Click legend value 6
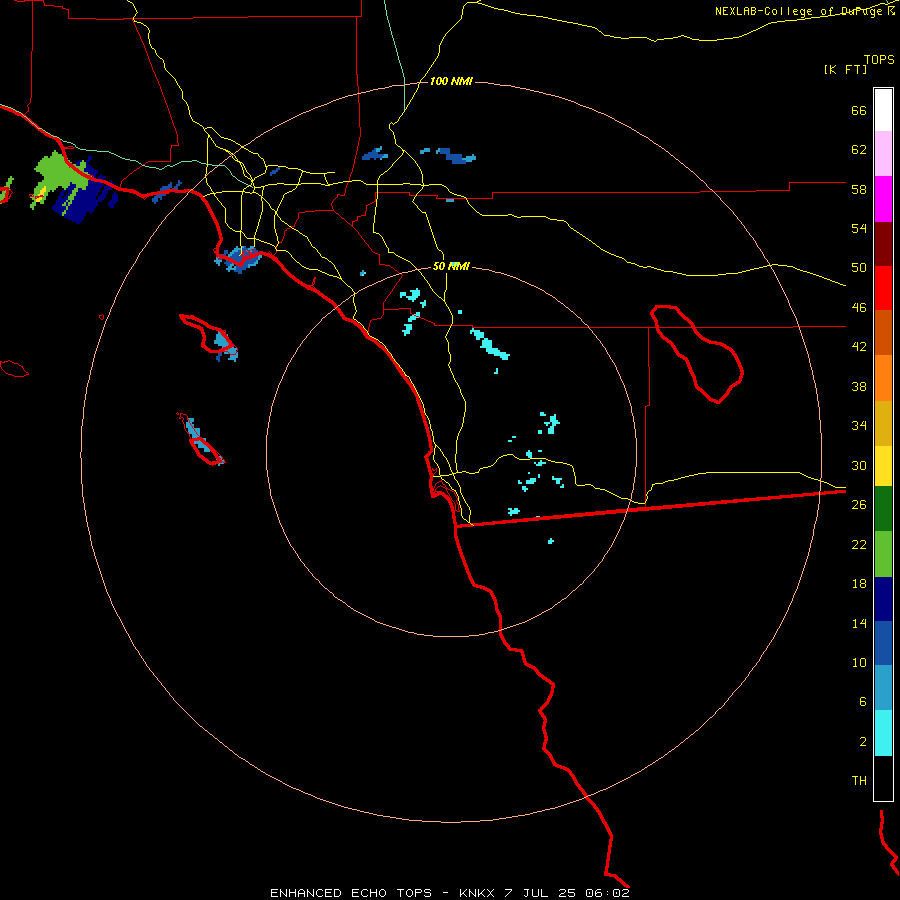 click(x=863, y=702)
